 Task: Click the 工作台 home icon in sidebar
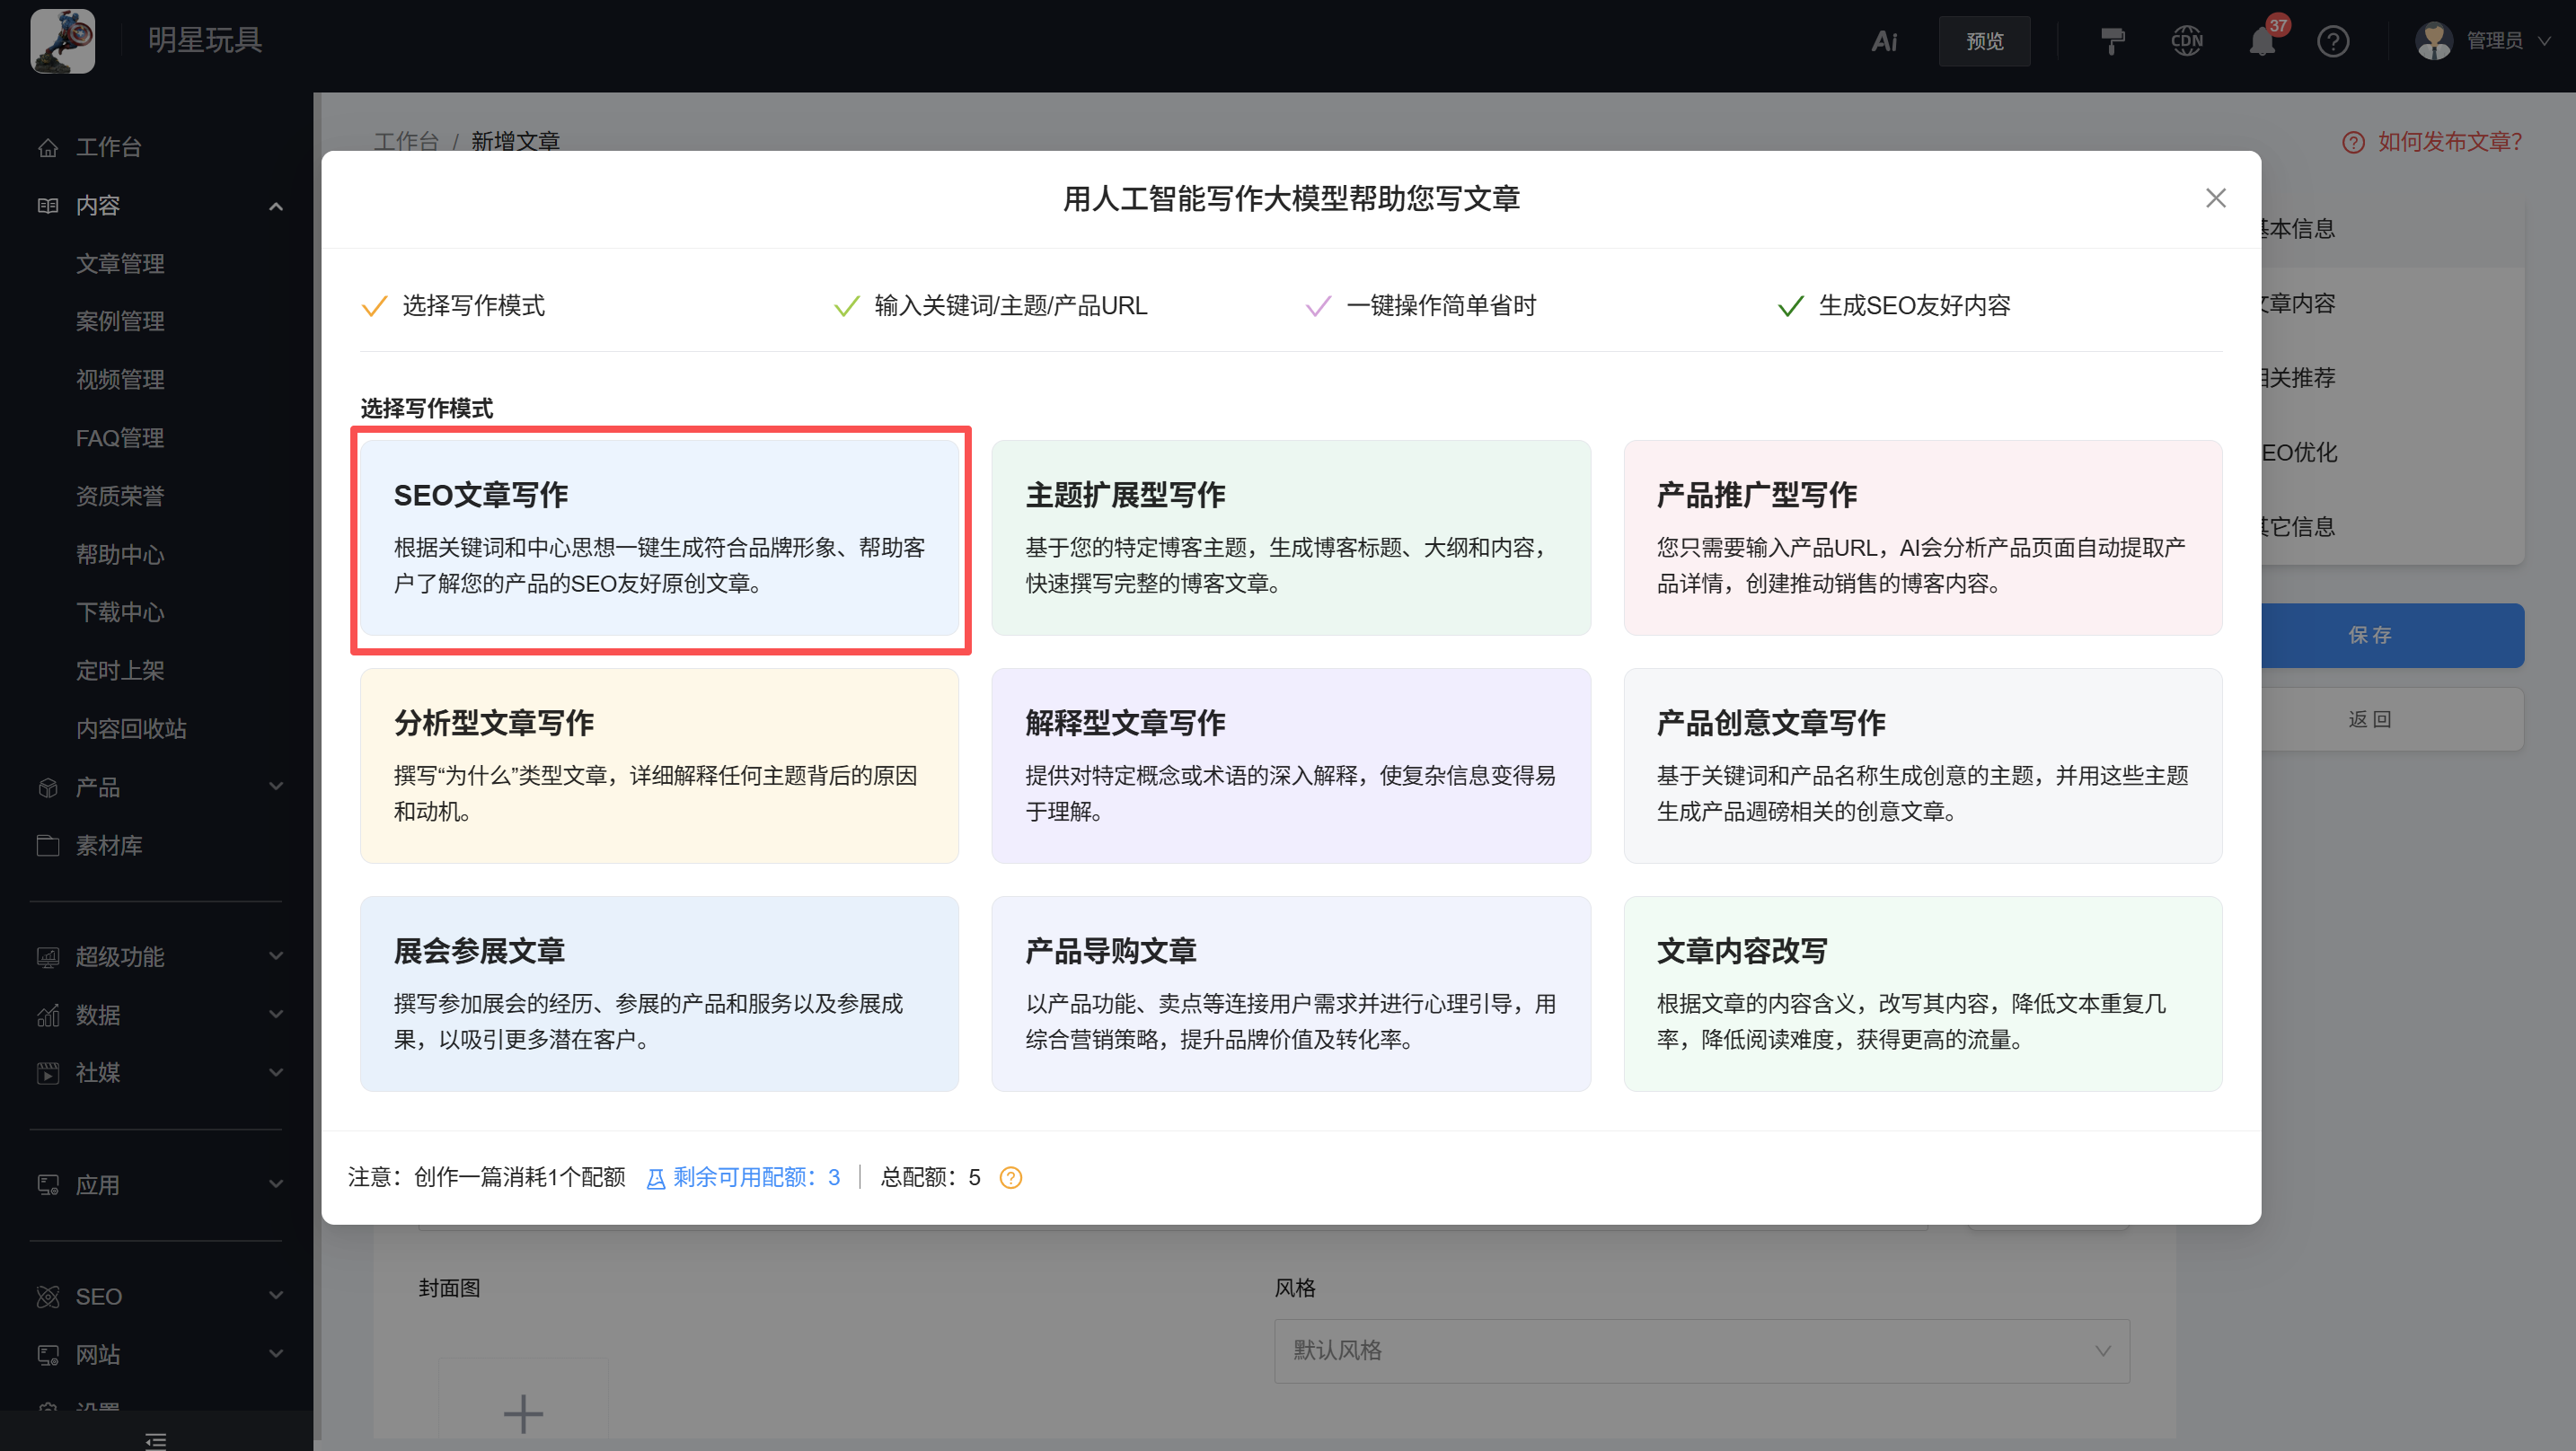click(48, 147)
